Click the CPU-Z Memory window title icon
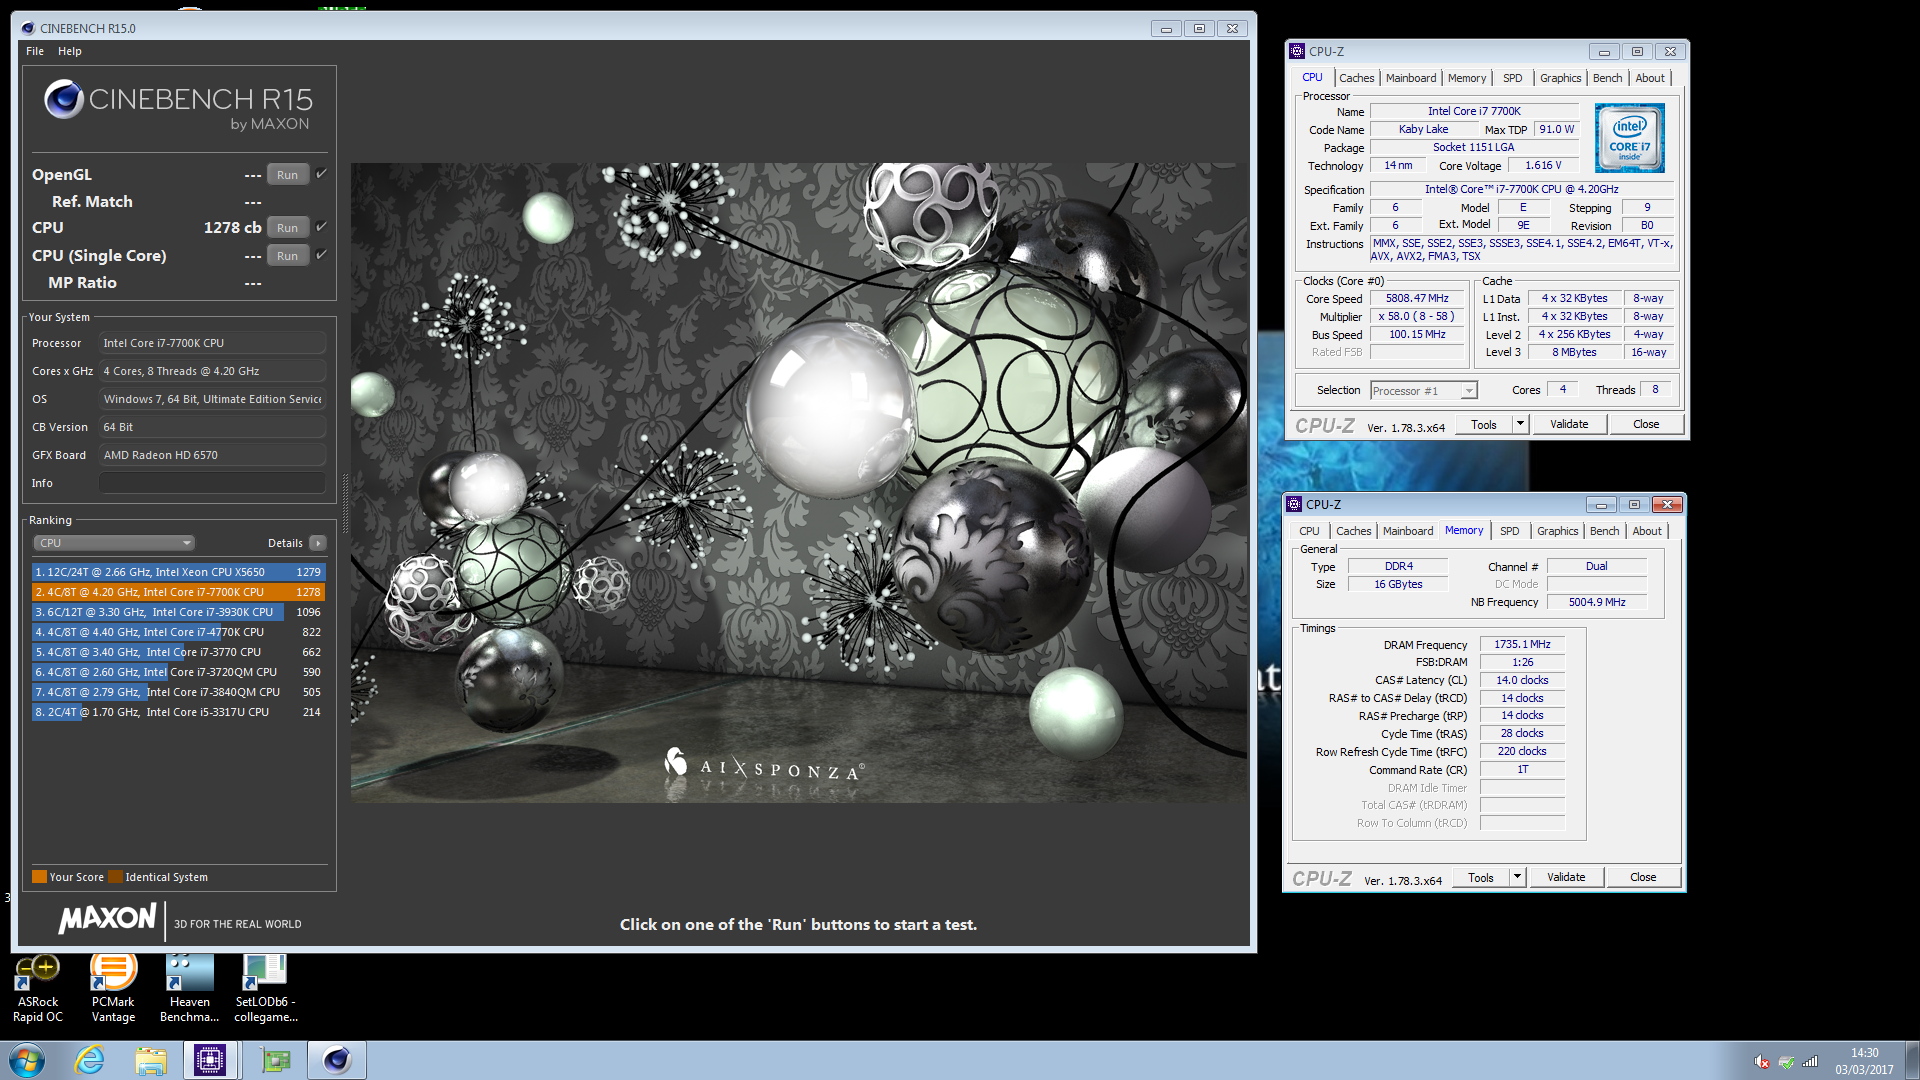 1294,504
